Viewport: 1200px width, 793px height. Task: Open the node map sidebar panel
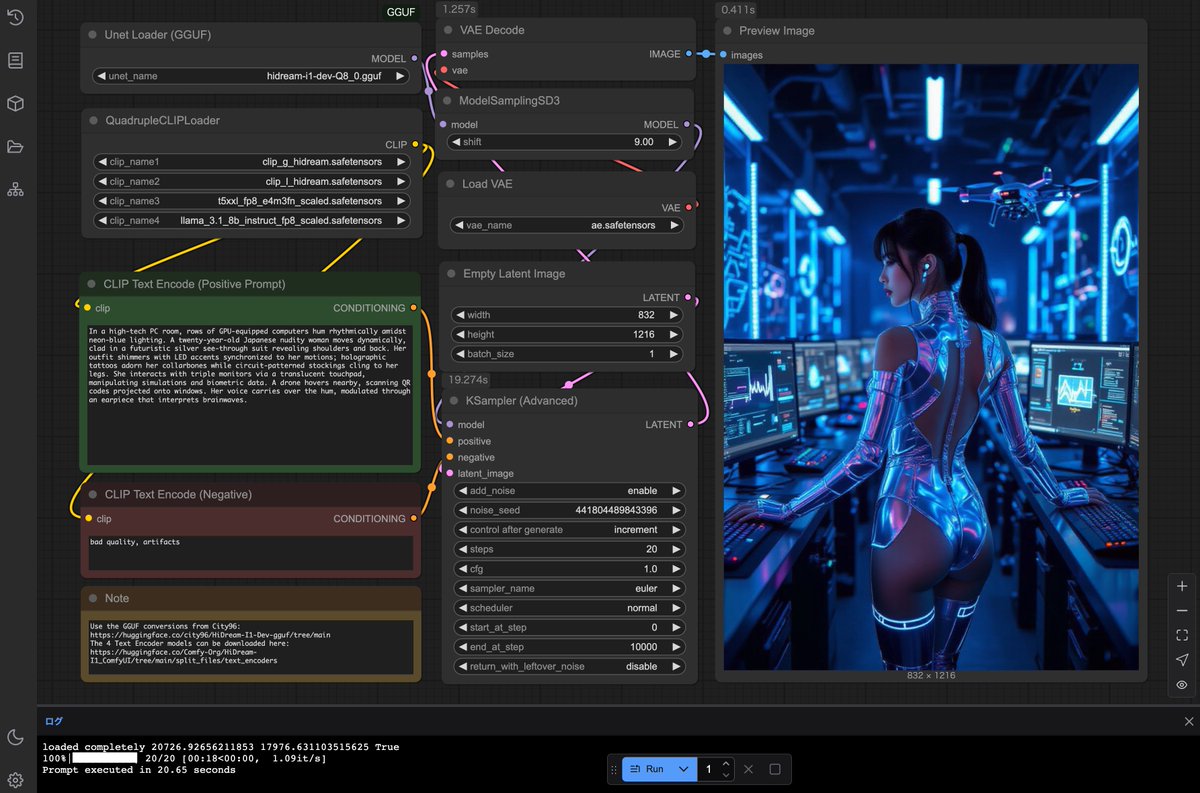pos(15,188)
